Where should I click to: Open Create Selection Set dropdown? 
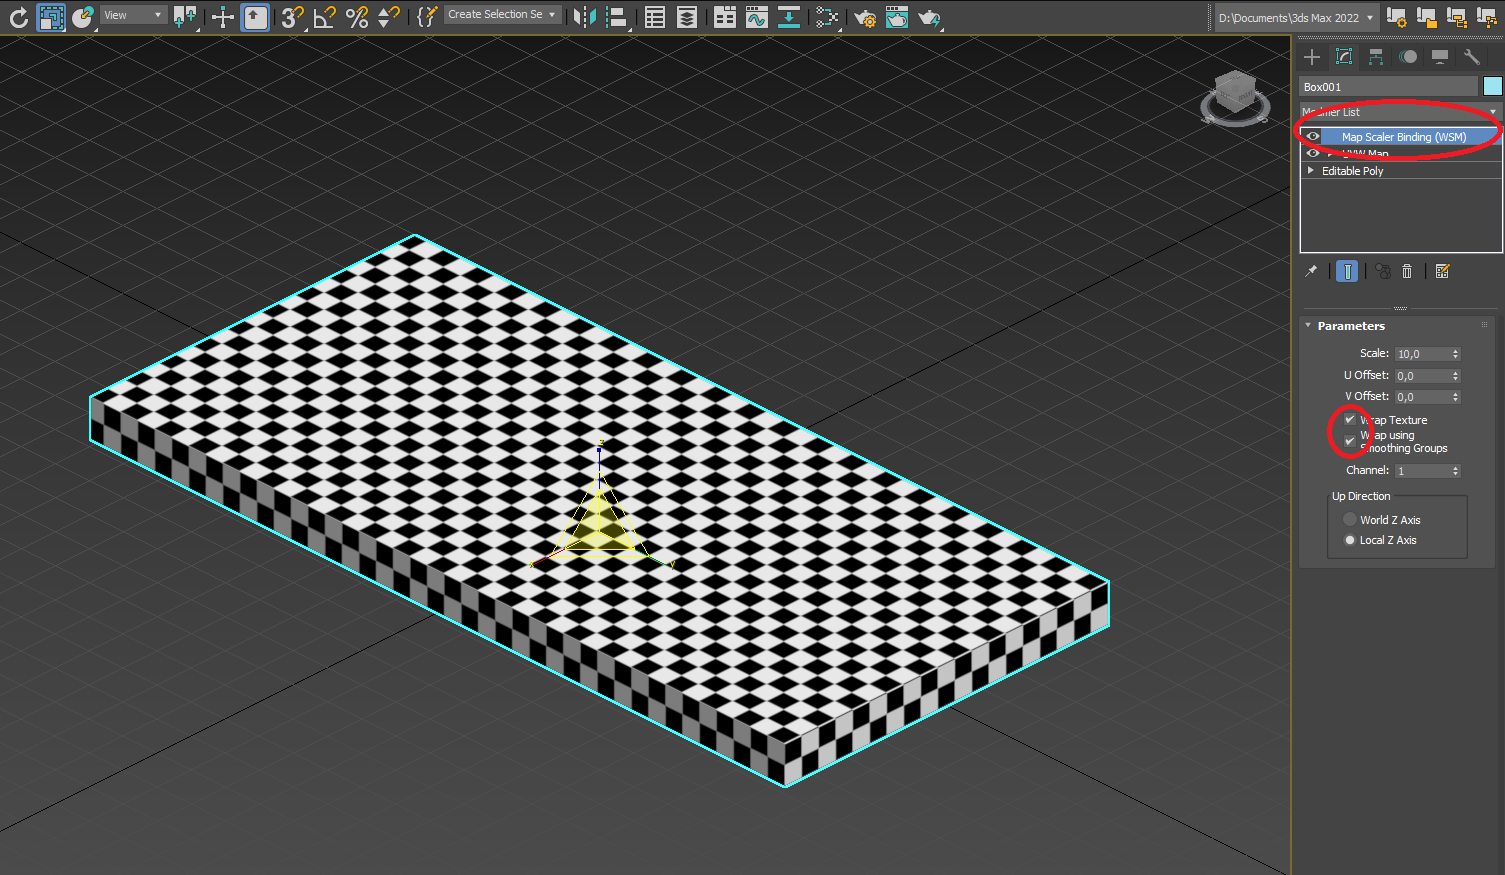pos(501,15)
